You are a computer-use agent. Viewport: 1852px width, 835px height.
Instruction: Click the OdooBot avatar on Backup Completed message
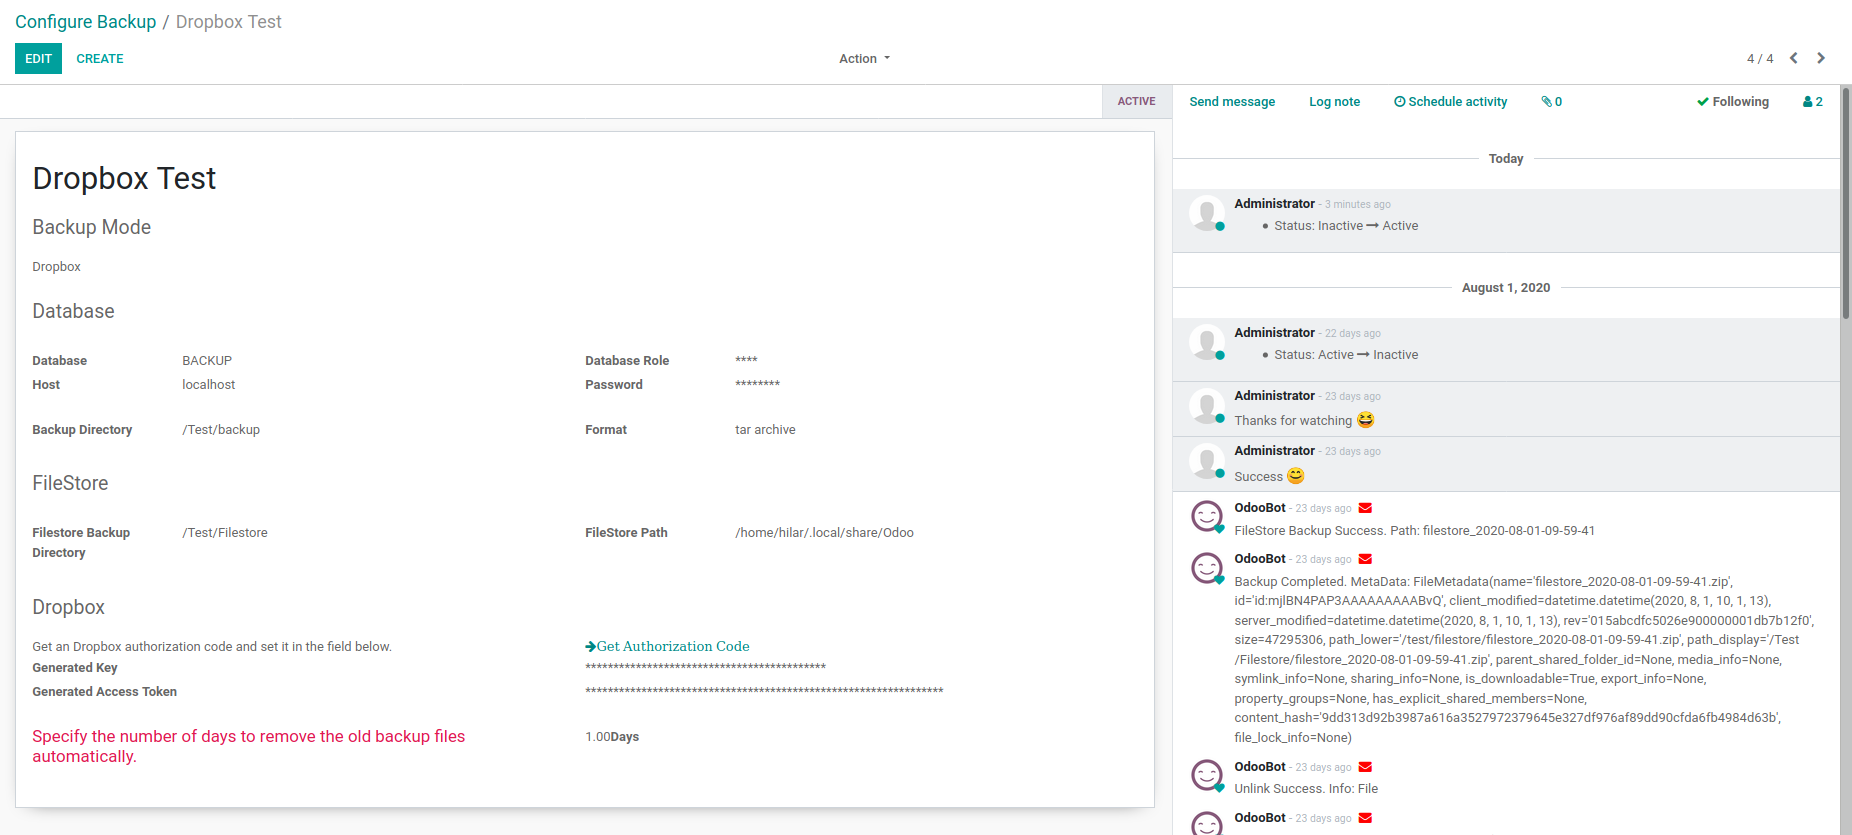(1207, 568)
